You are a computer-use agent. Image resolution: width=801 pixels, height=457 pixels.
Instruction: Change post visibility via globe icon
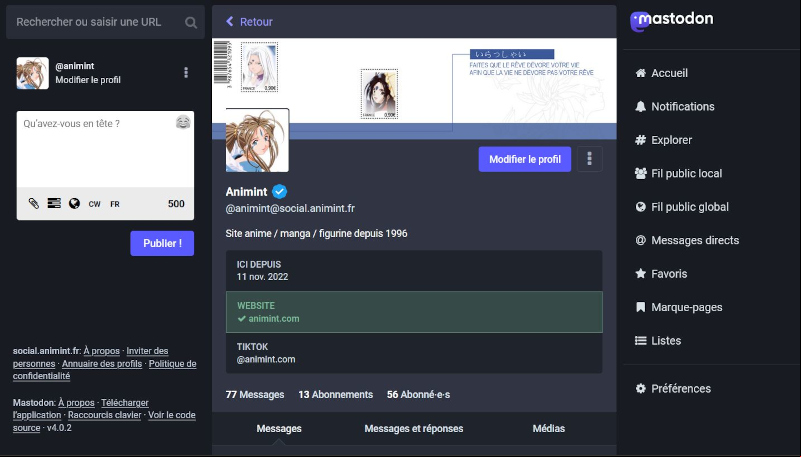point(75,204)
